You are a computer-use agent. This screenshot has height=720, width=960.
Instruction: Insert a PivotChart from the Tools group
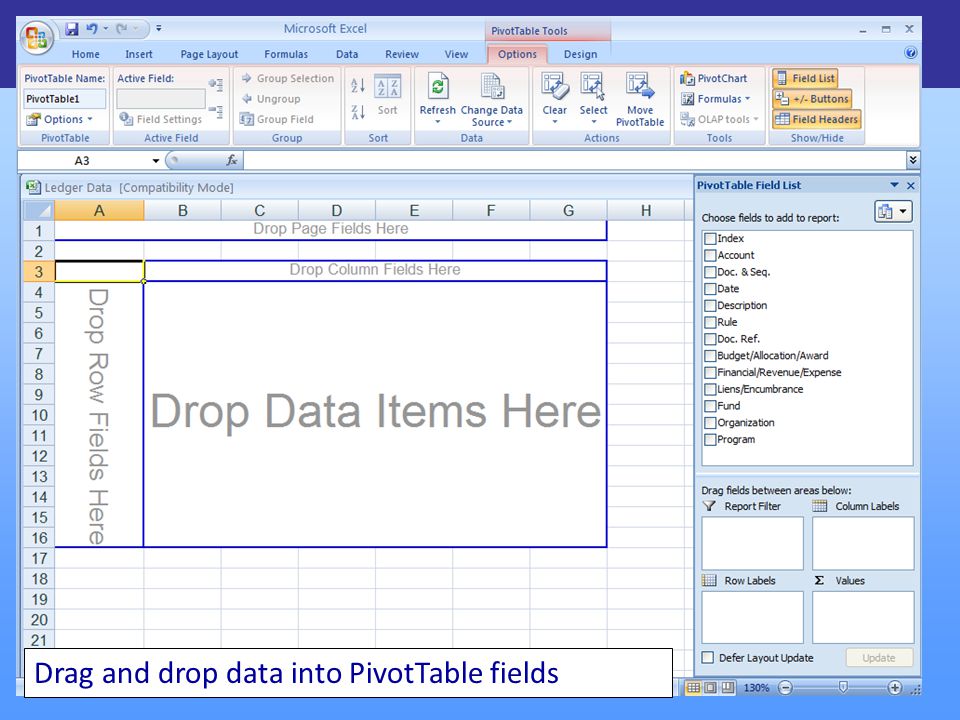tap(714, 78)
